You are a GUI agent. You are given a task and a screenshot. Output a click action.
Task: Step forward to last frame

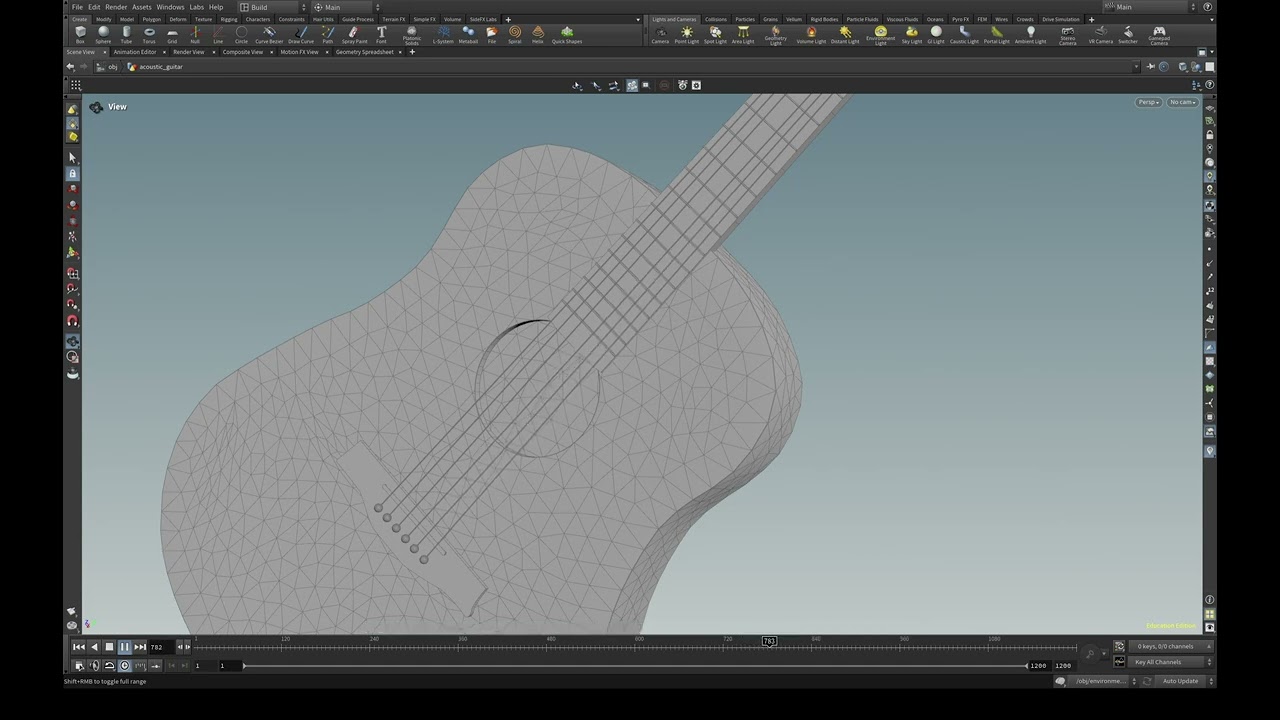140,647
